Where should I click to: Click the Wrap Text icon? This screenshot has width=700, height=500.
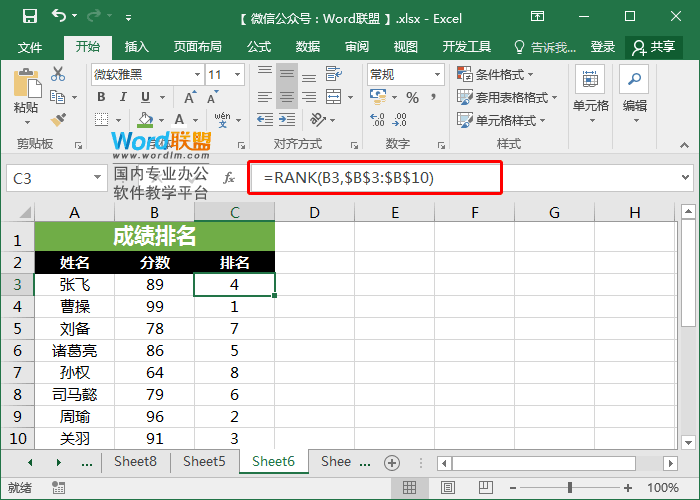[x=333, y=74]
